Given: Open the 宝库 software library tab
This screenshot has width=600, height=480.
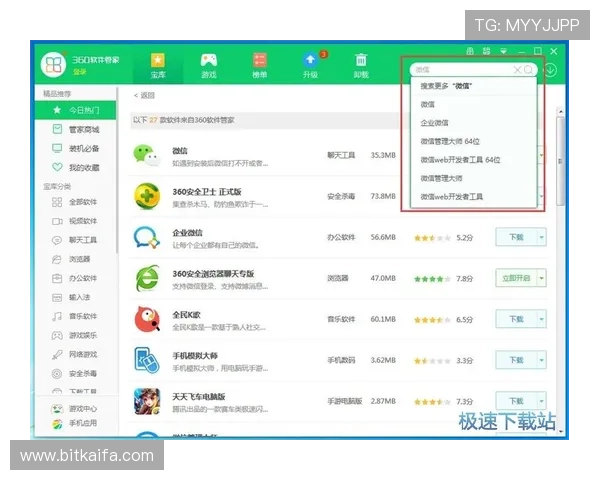Looking at the screenshot, I should coord(158,66).
